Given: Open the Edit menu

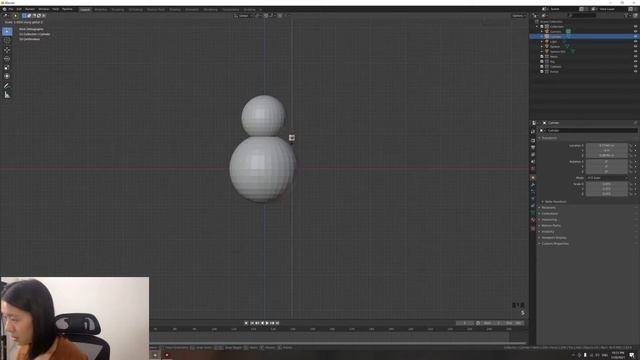Looking at the screenshot, I should 19,9.
